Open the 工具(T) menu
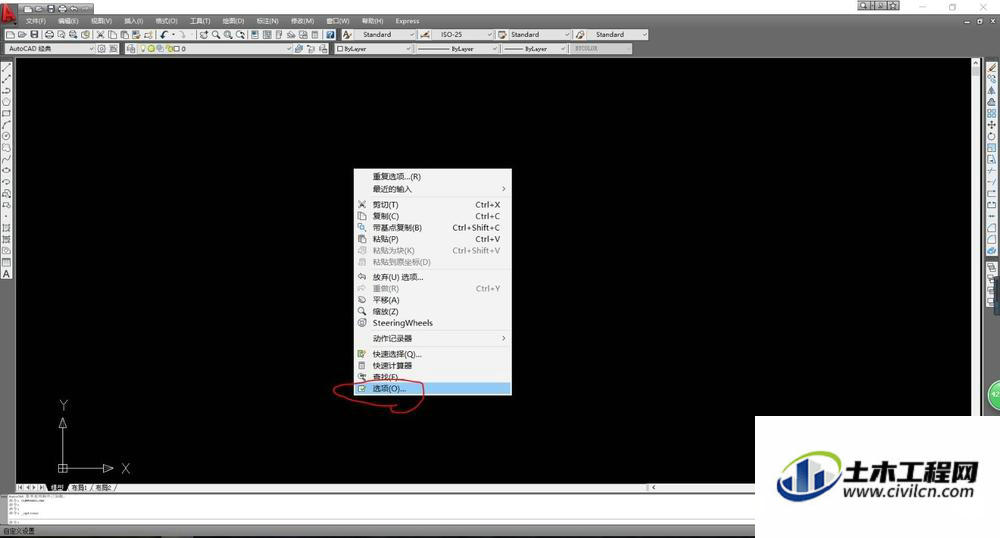The height and width of the screenshot is (538, 1000). 200,21
